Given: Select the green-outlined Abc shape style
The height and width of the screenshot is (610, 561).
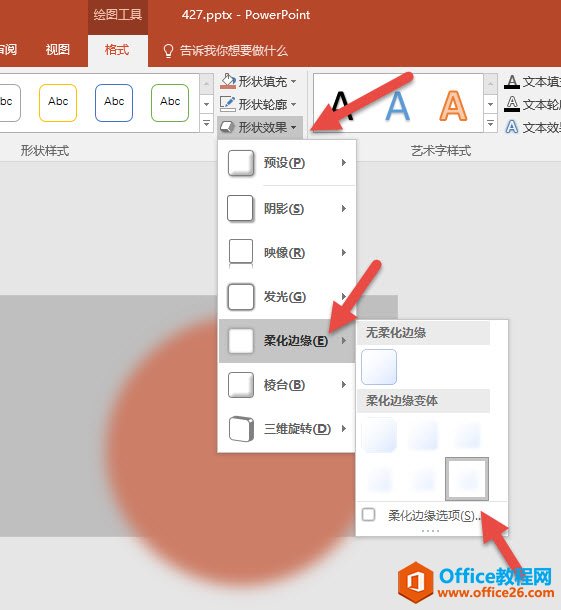Looking at the screenshot, I should pyautogui.click(x=170, y=103).
